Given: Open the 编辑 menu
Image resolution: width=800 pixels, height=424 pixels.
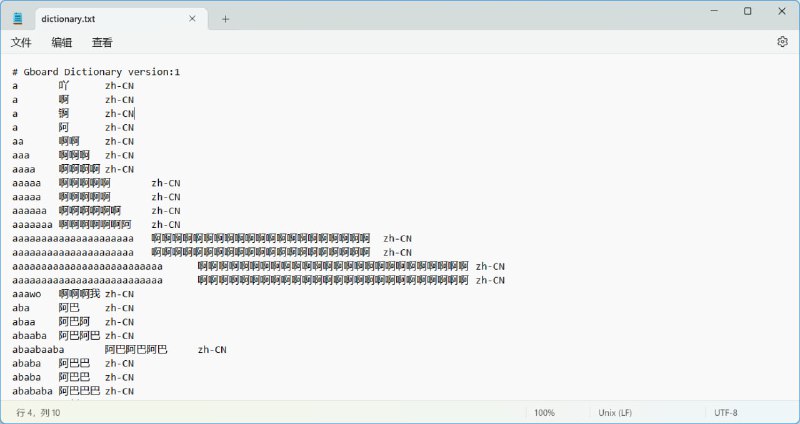Looking at the screenshot, I should (x=62, y=42).
